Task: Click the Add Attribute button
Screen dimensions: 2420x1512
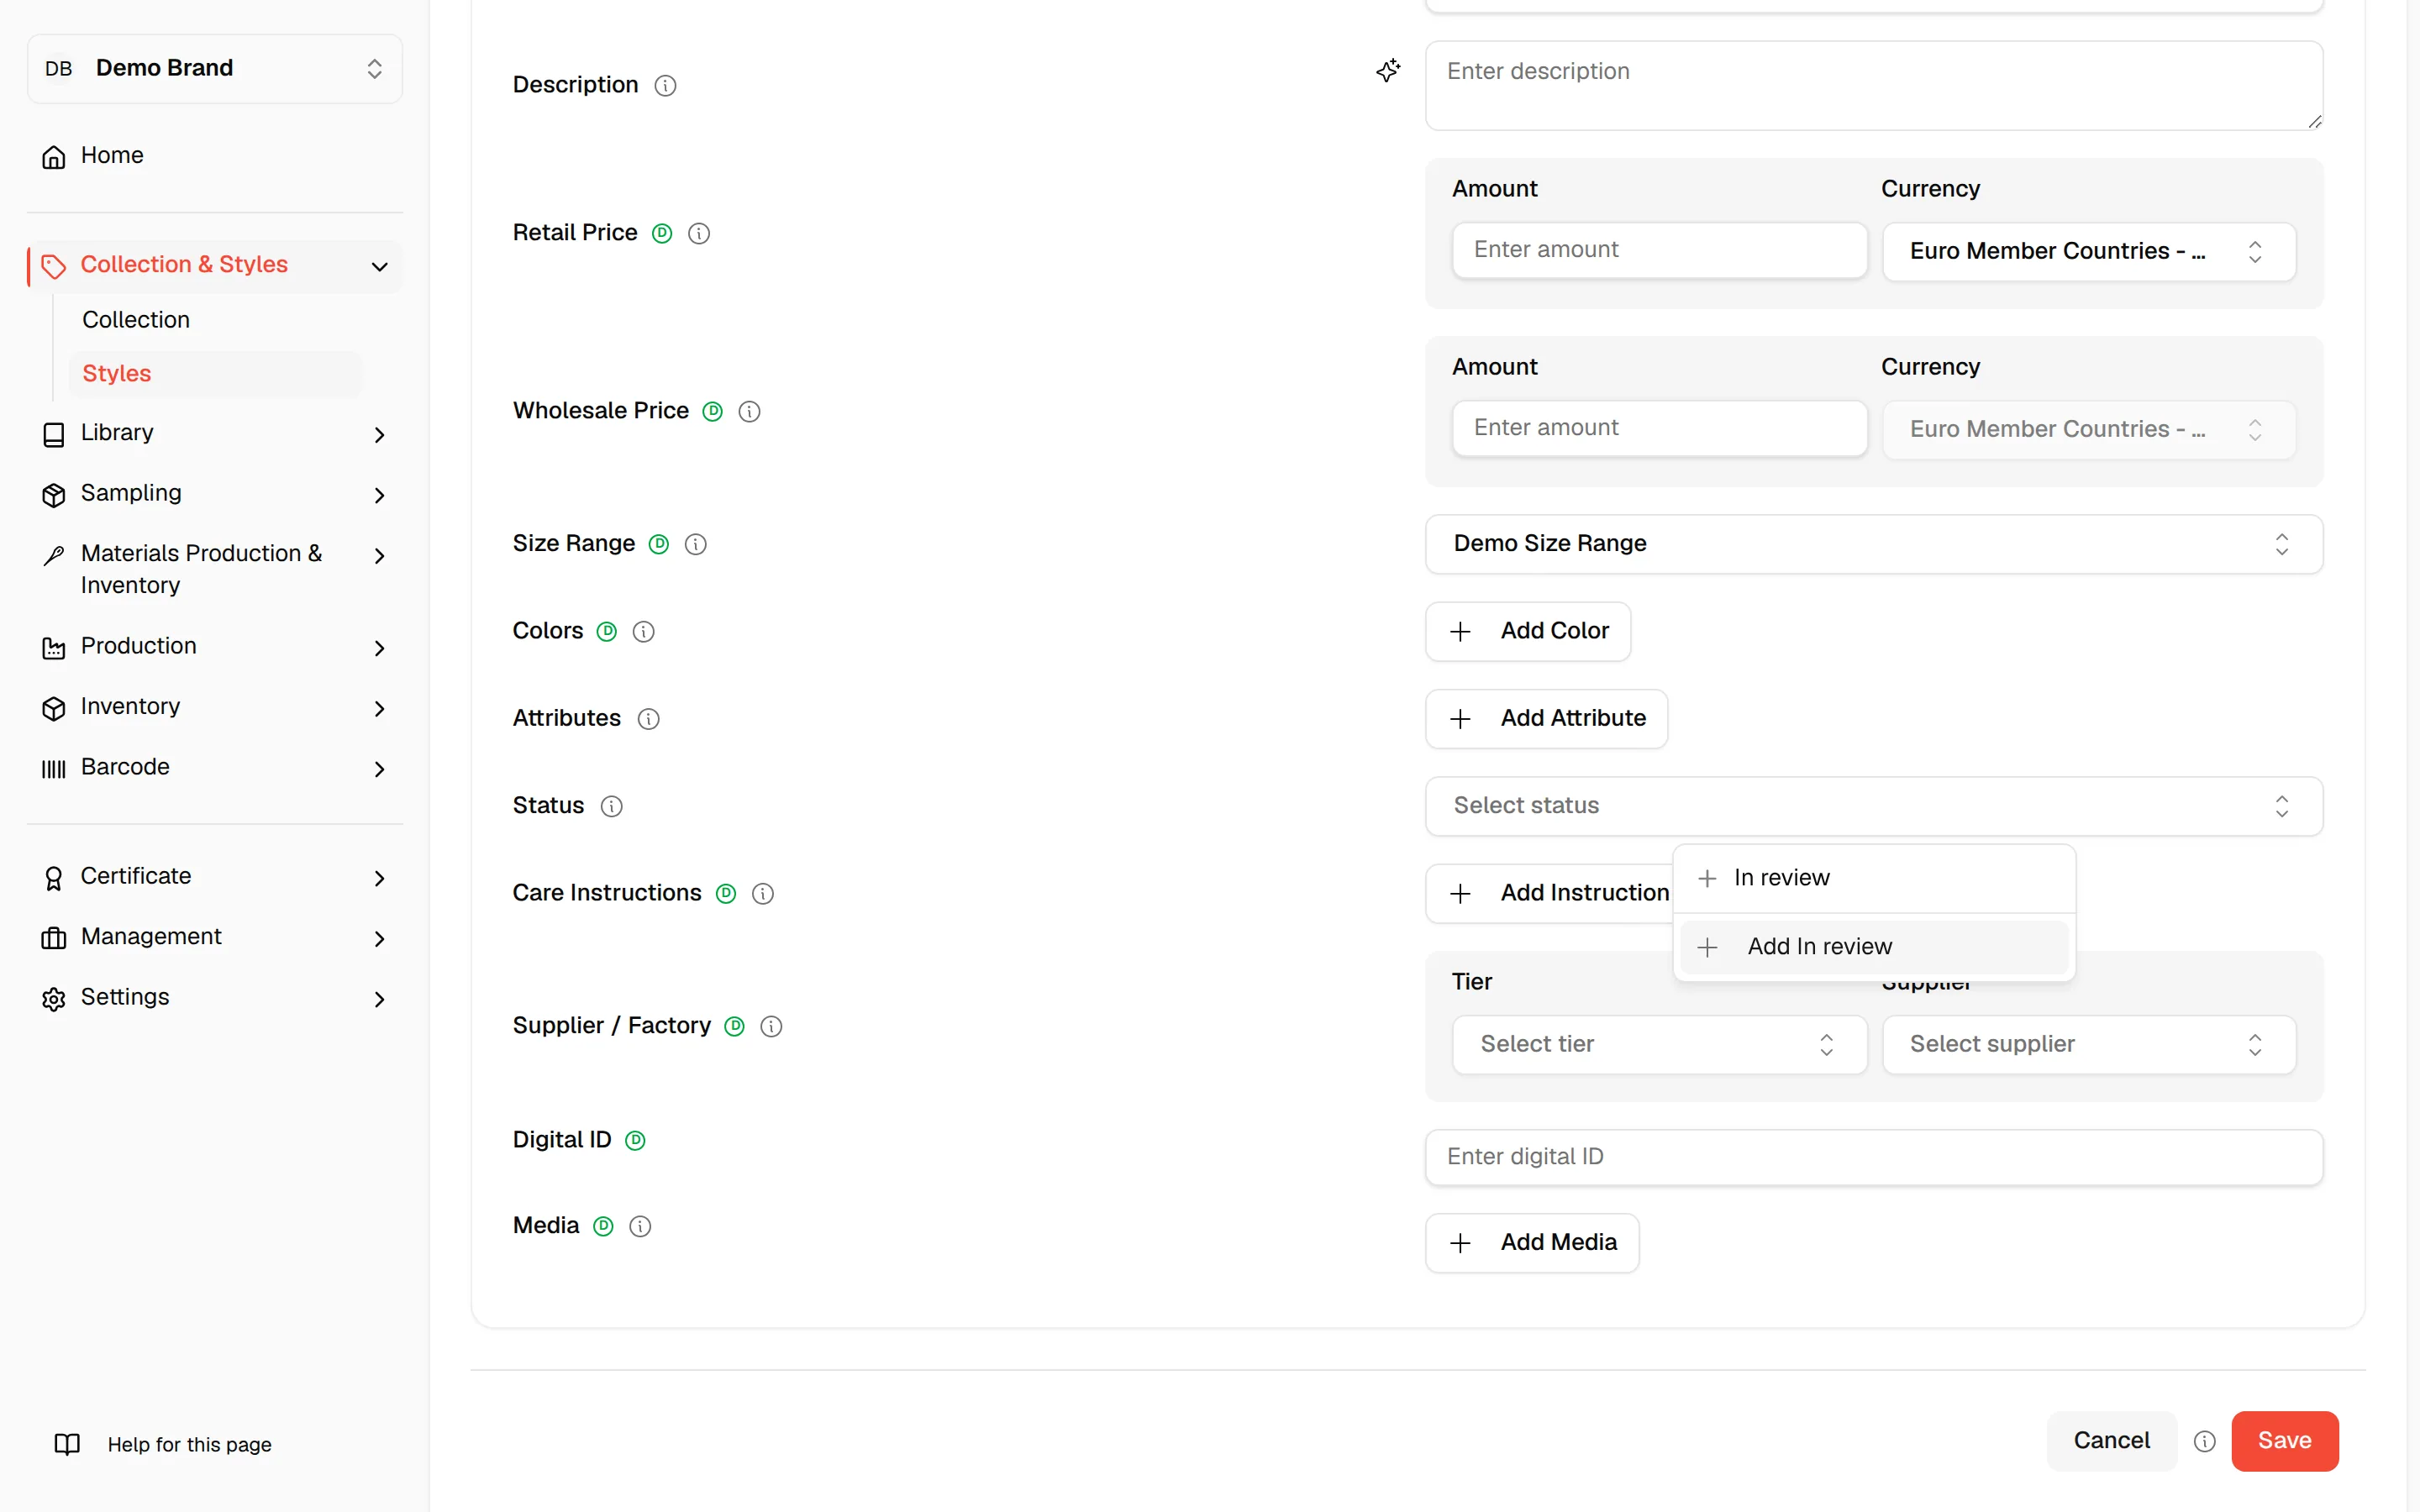Action: tap(1546, 719)
